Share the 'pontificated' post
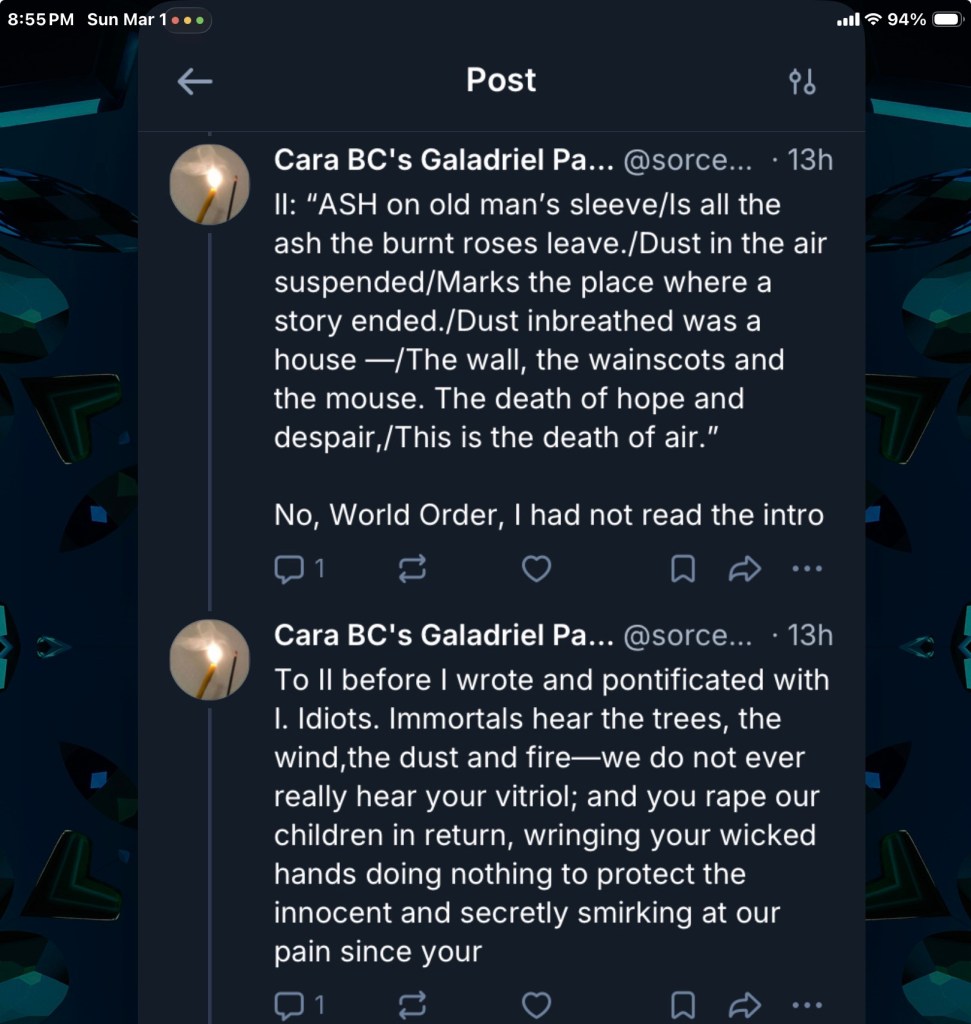The image size is (971, 1024). tap(745, 1004)
